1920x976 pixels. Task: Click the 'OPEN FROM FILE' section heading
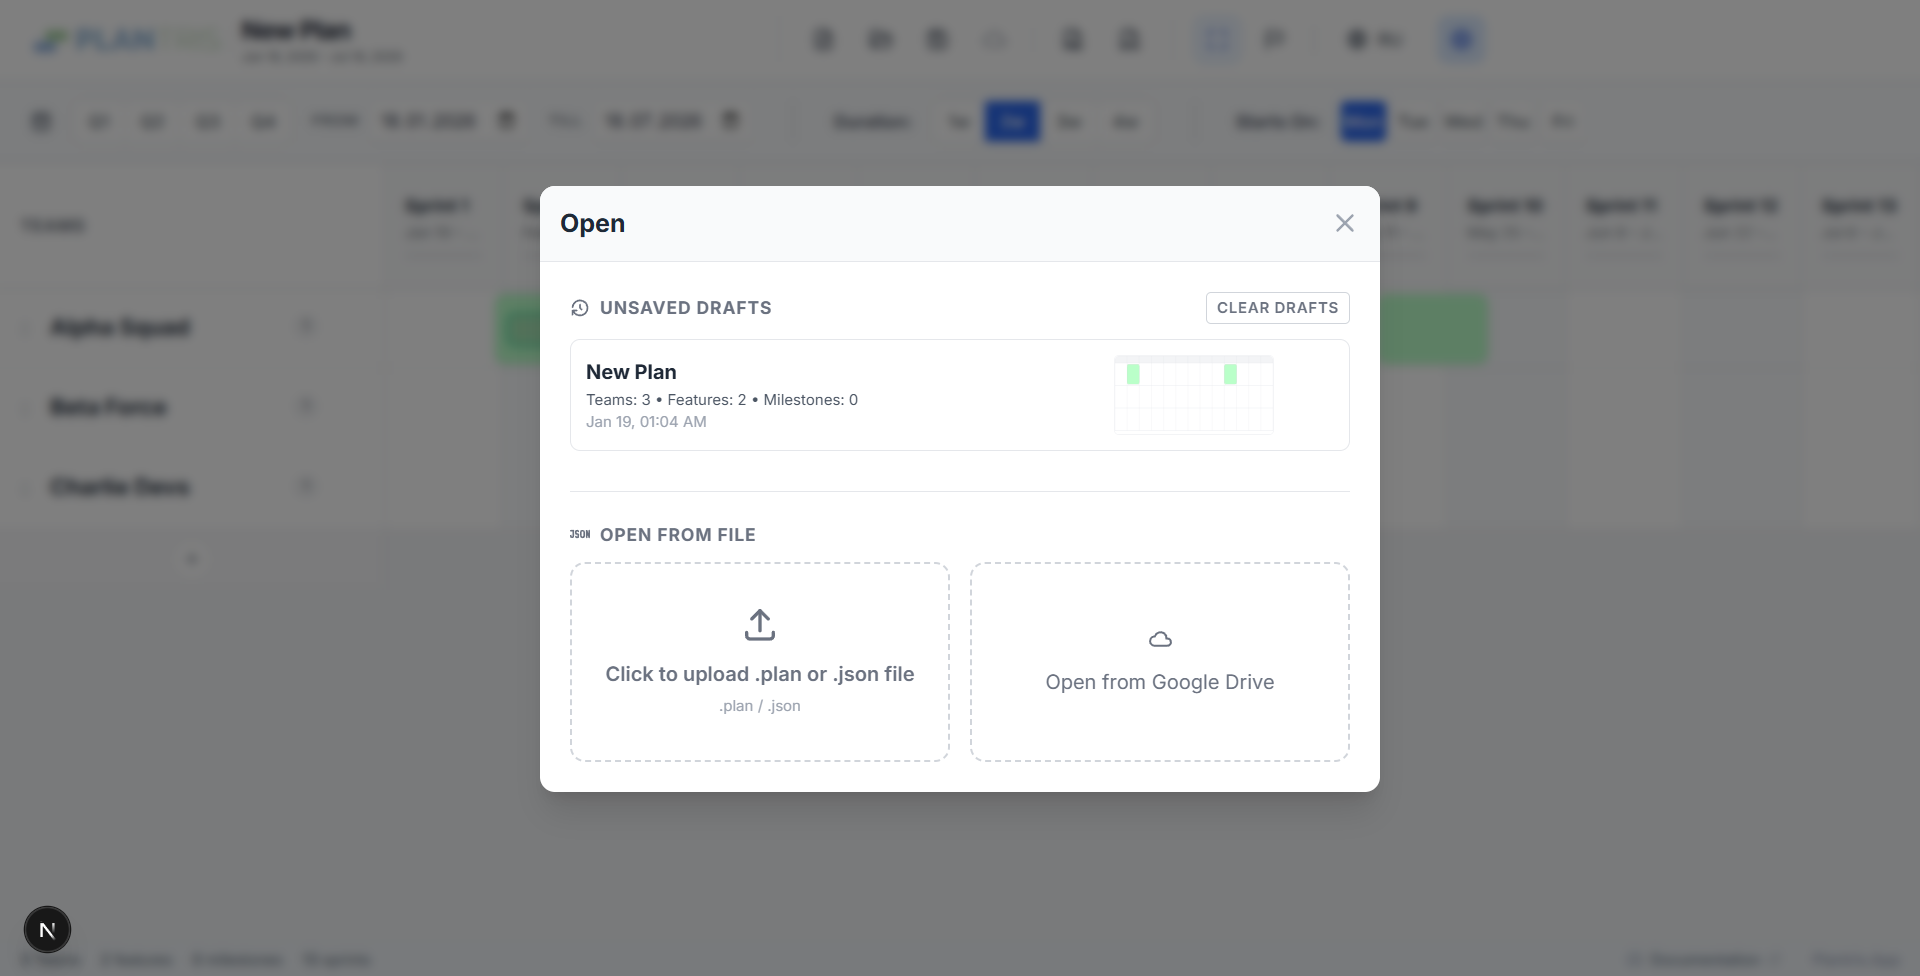tap(678, 535)
